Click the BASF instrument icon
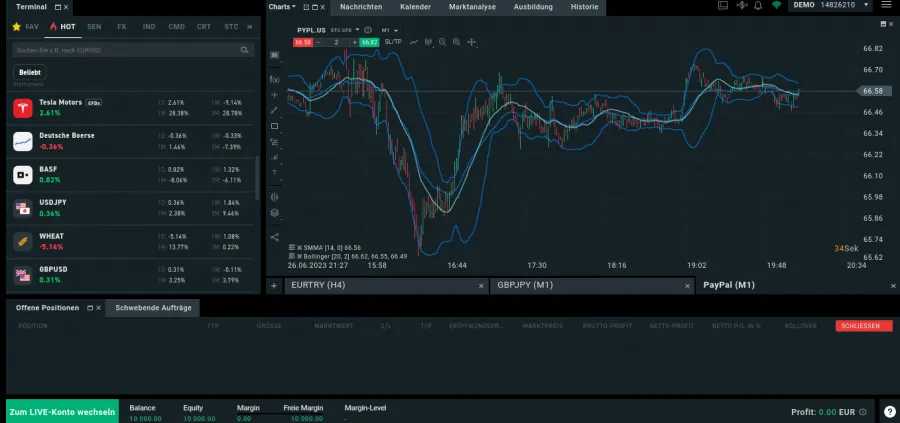The image size is (900, 423). click(x=22, y=174)
